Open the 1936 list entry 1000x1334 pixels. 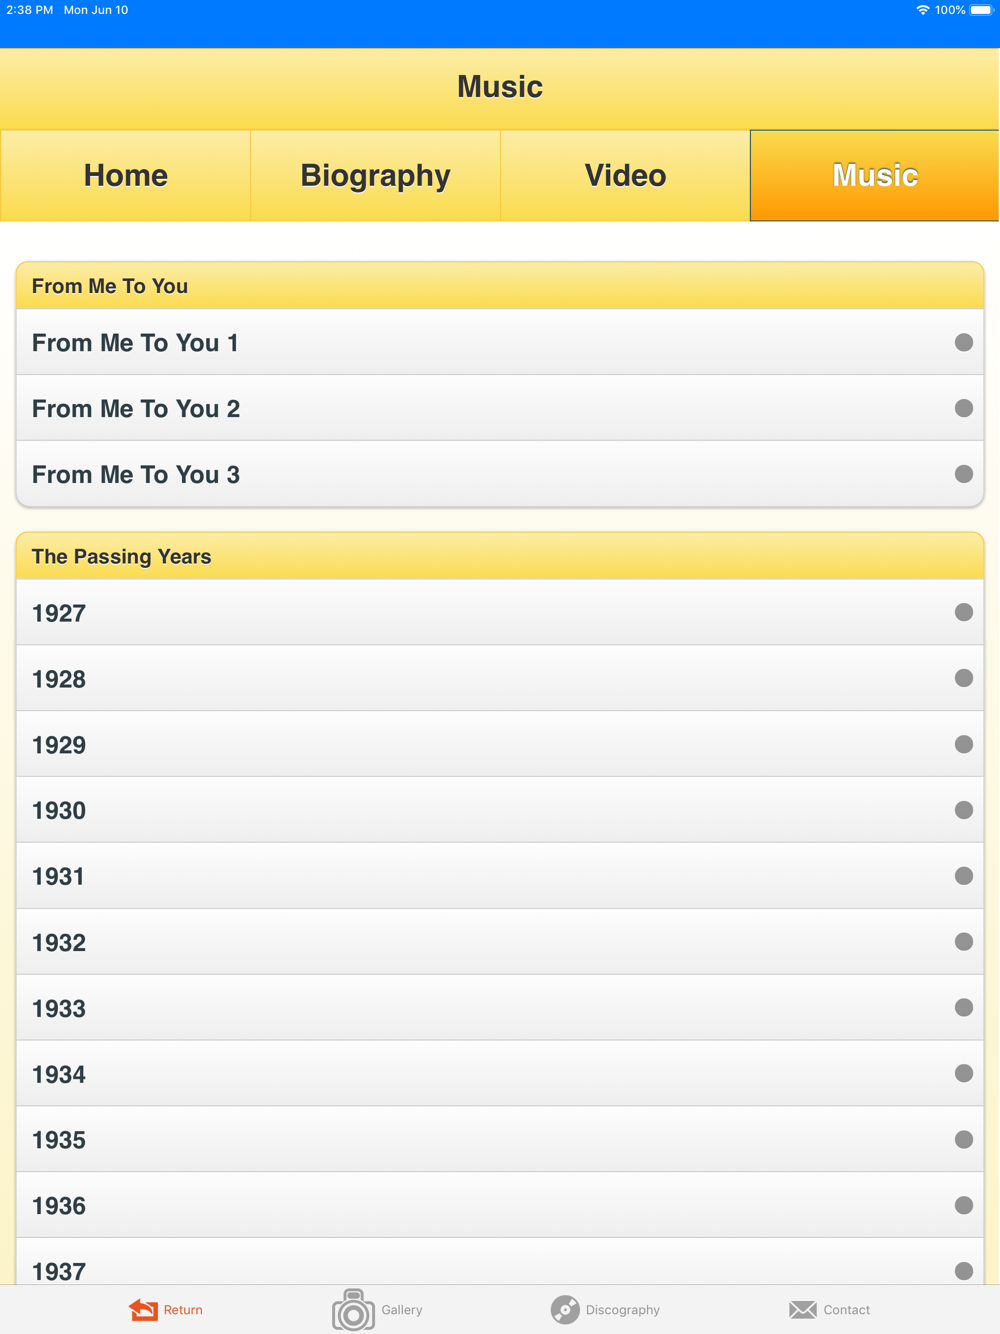(500, 1205)
